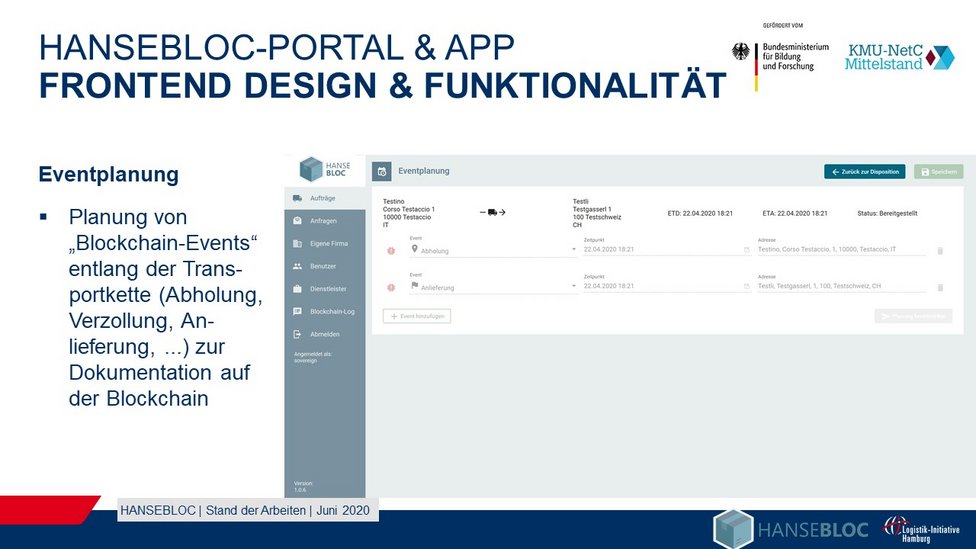Image resolution: width=976 pixels, height=549 pixels.
Task: Delete the Anlieferung event via trash icon
Action: [x=940, y=288]
